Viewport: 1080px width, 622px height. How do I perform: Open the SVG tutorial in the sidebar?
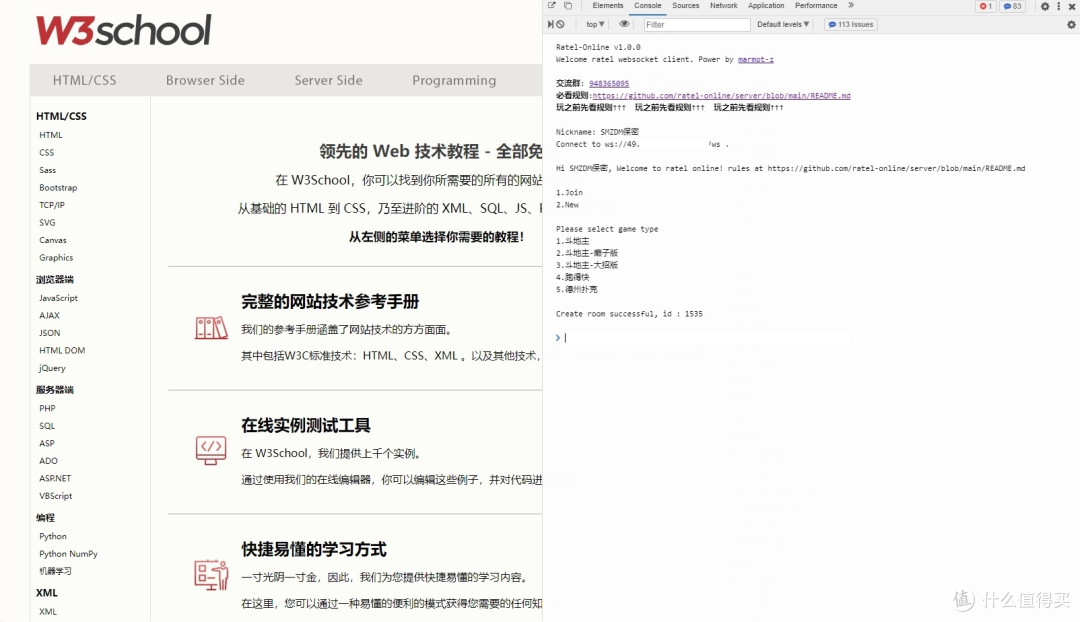point(47,222)
